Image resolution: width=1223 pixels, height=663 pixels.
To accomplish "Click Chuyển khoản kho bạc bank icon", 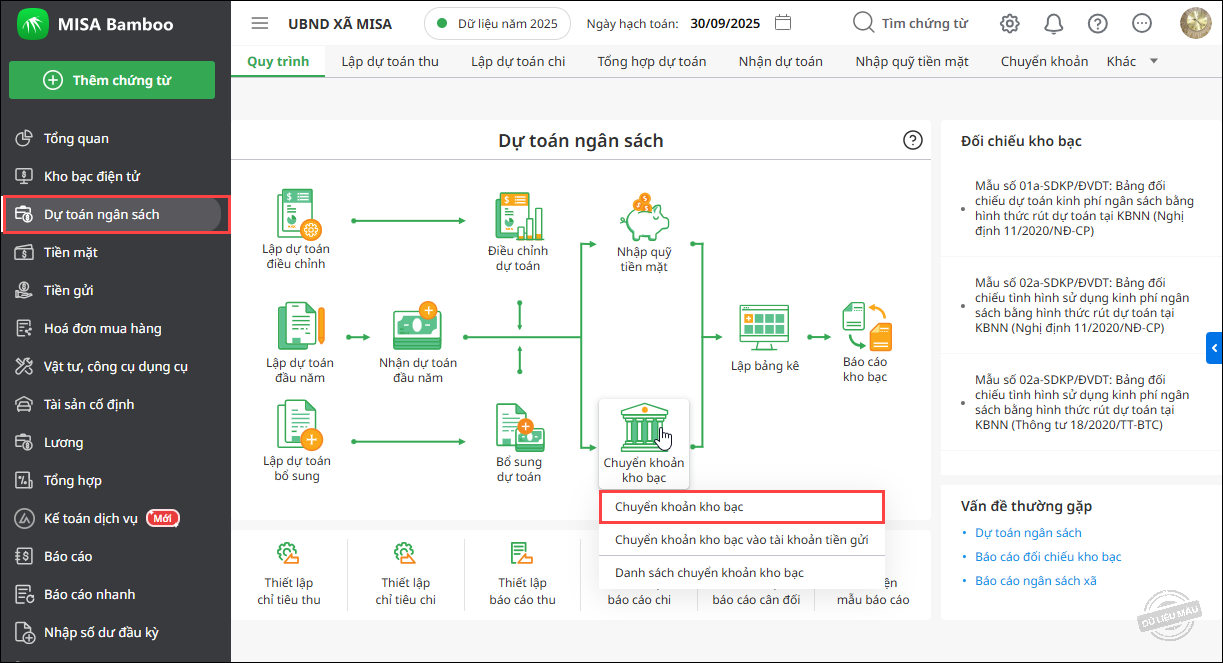I will tap(644, 428).
